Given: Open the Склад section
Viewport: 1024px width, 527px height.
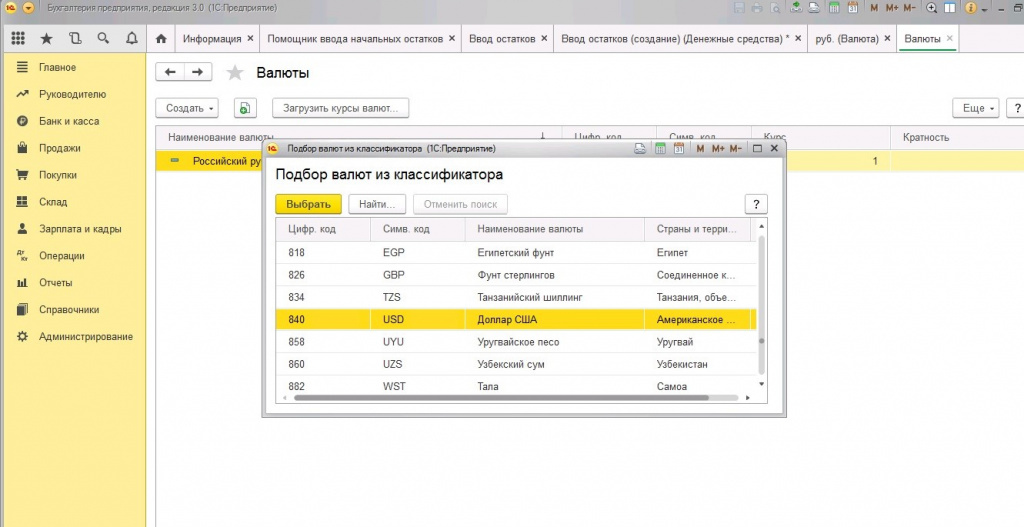Looking at the screenshot, I should (x=53, y=202).
